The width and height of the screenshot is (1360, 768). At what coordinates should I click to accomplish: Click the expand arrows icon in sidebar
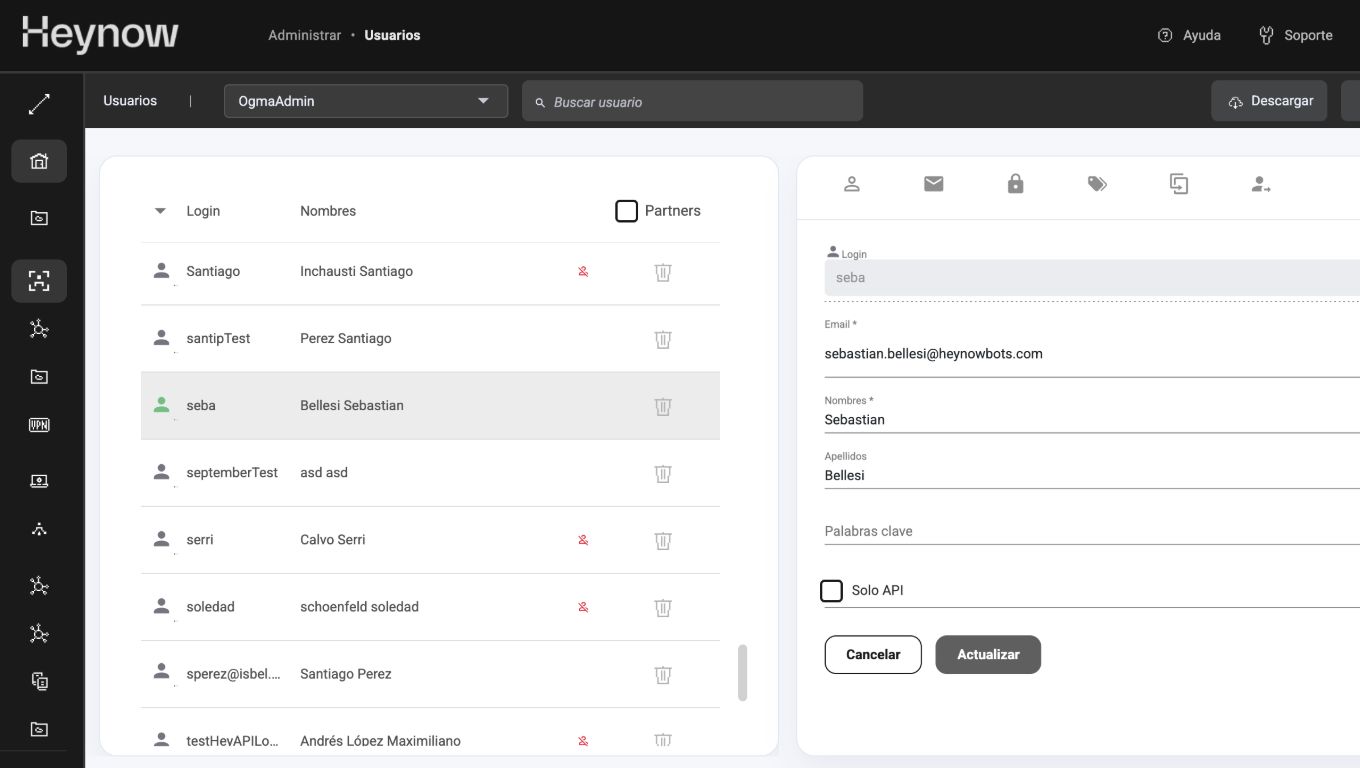39,104
